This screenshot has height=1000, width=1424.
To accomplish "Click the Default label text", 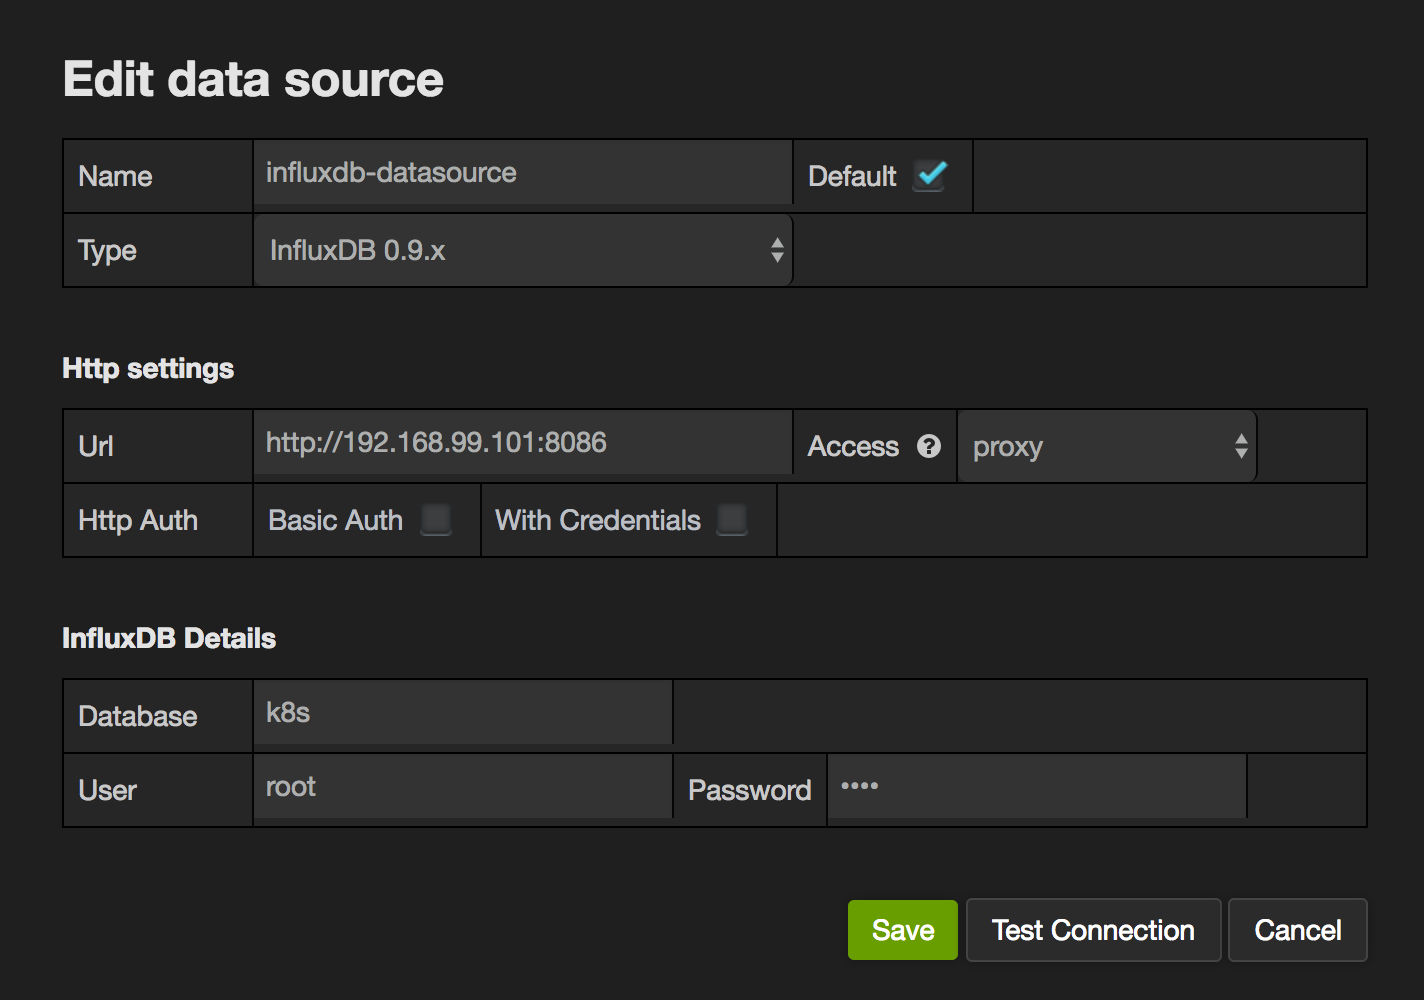I will (852, 176).
